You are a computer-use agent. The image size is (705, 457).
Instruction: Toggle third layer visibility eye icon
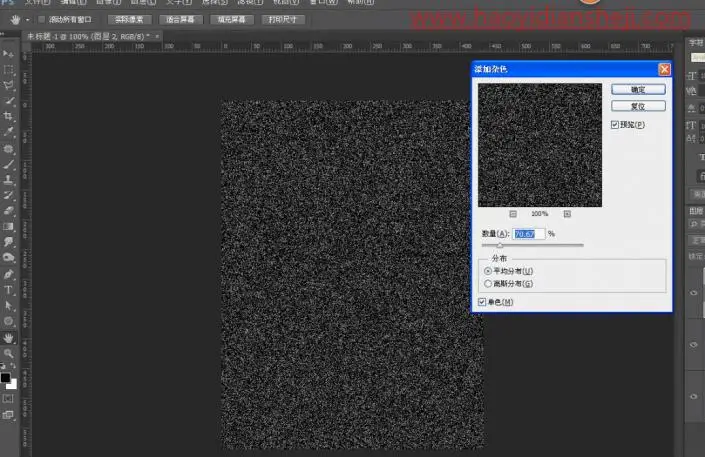[693, 396]
